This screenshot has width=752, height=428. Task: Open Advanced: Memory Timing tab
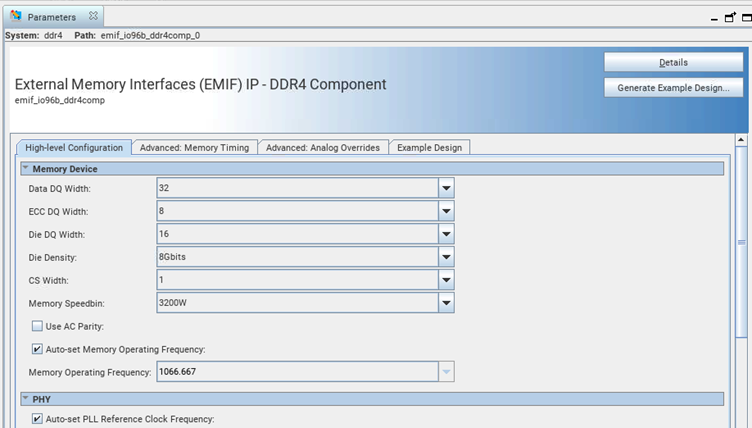(194, 148)
